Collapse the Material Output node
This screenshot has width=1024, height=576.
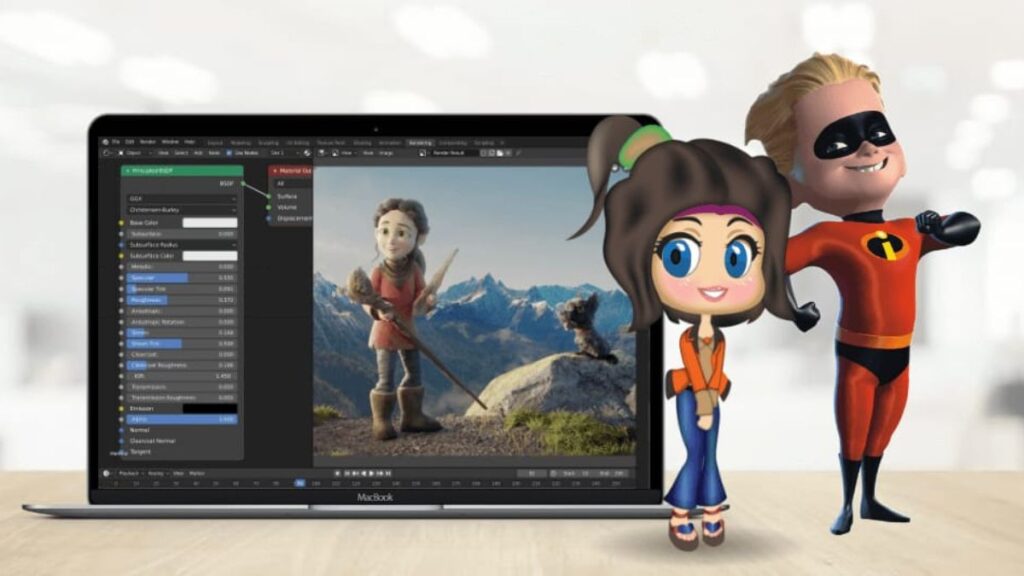274,171
